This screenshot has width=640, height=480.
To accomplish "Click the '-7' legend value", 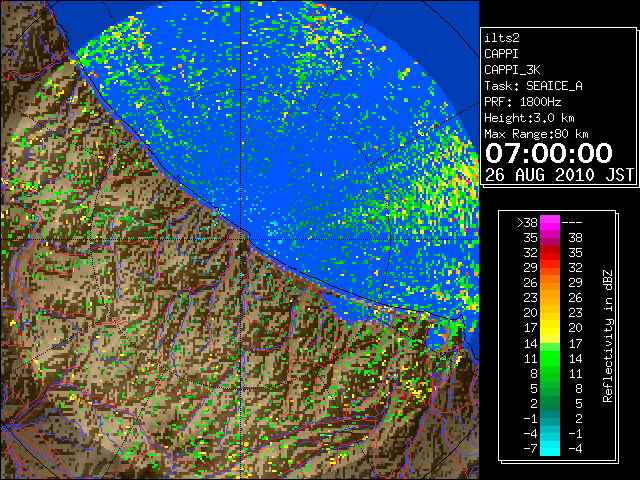I will (x=530, y=448).
